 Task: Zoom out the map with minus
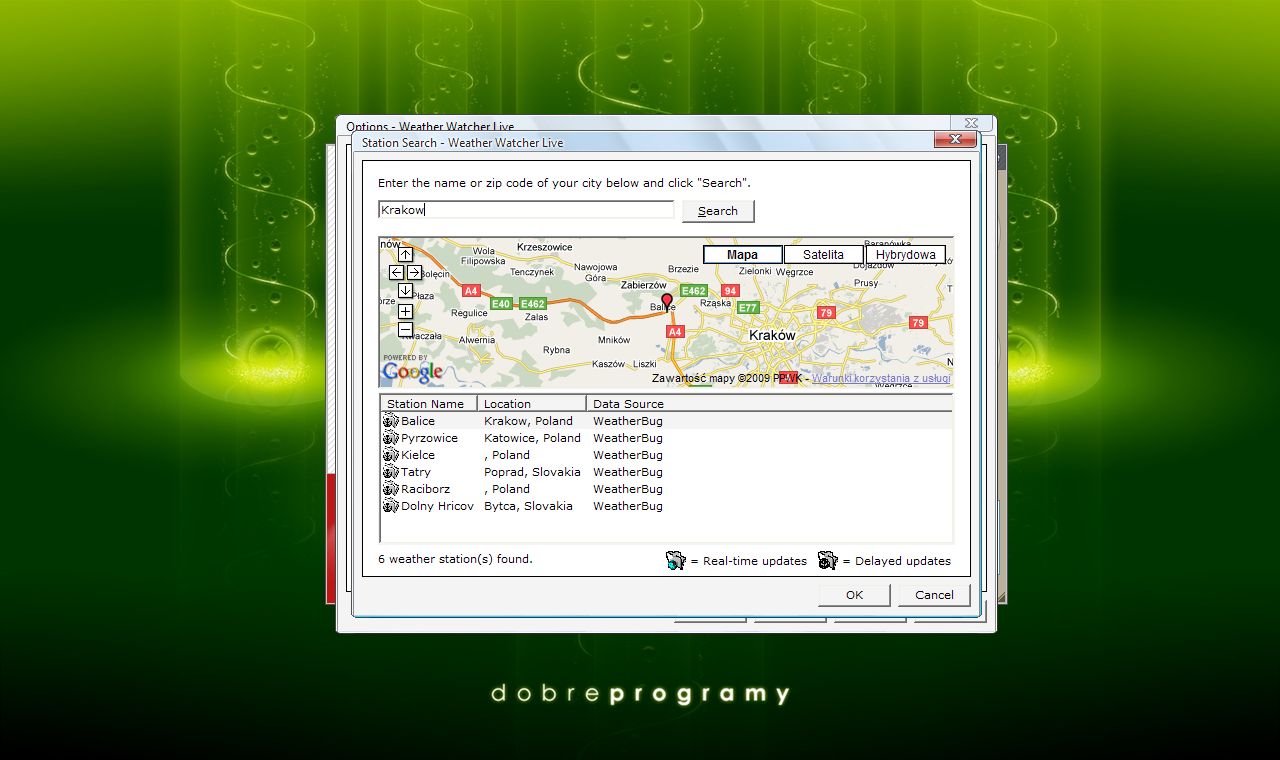coord(405,329)
